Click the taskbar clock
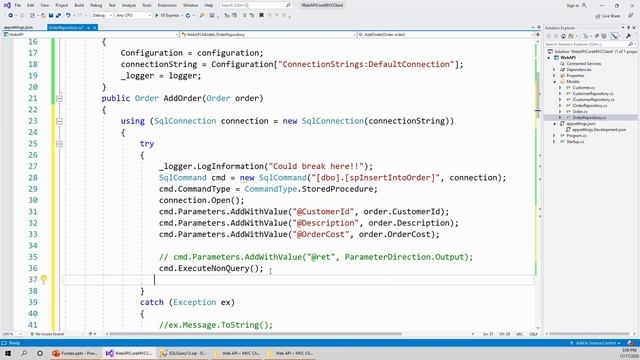640x360 pixels. point(629,353)
